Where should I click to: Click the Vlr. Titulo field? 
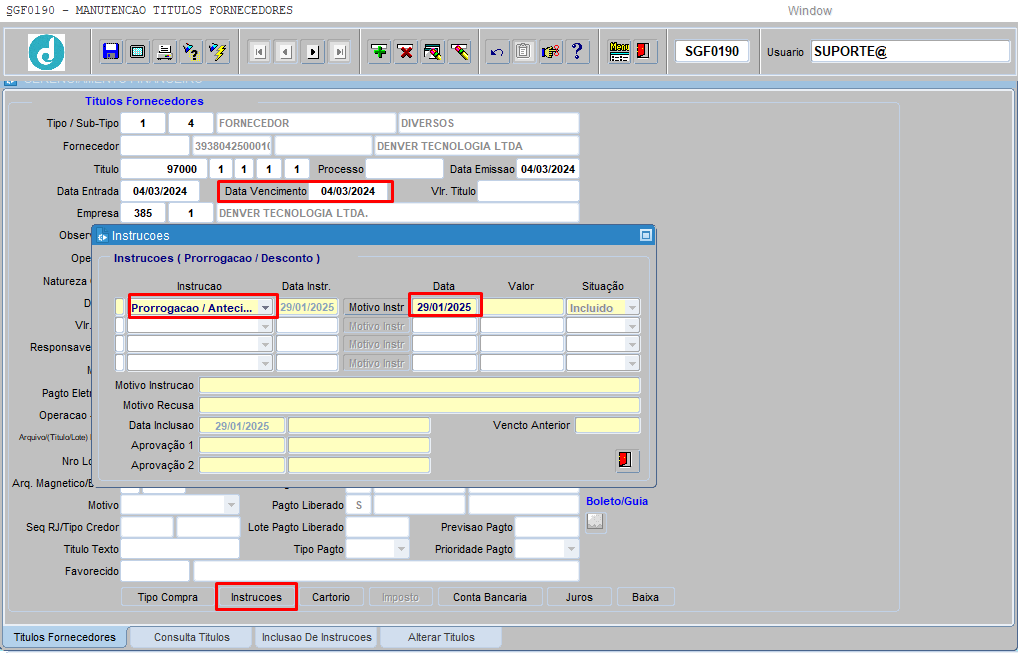click(x=528, y=191)
